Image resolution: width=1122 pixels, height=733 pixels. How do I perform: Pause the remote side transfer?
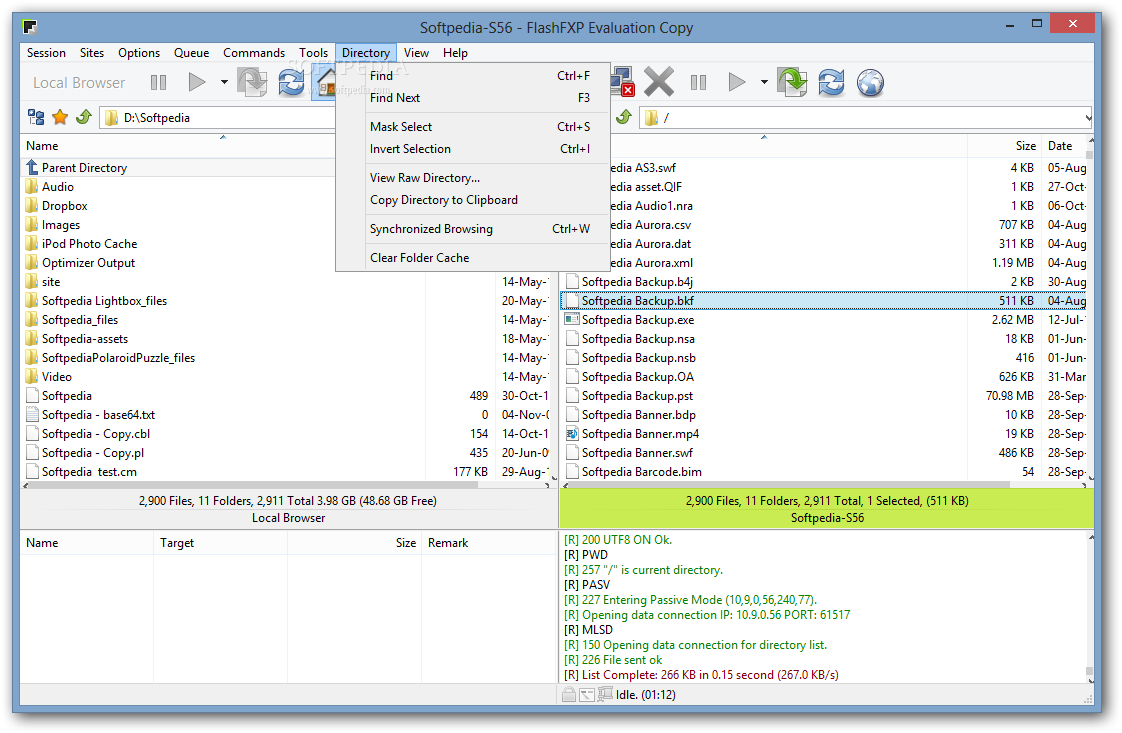pyautogui.click(x=698, y=82)
